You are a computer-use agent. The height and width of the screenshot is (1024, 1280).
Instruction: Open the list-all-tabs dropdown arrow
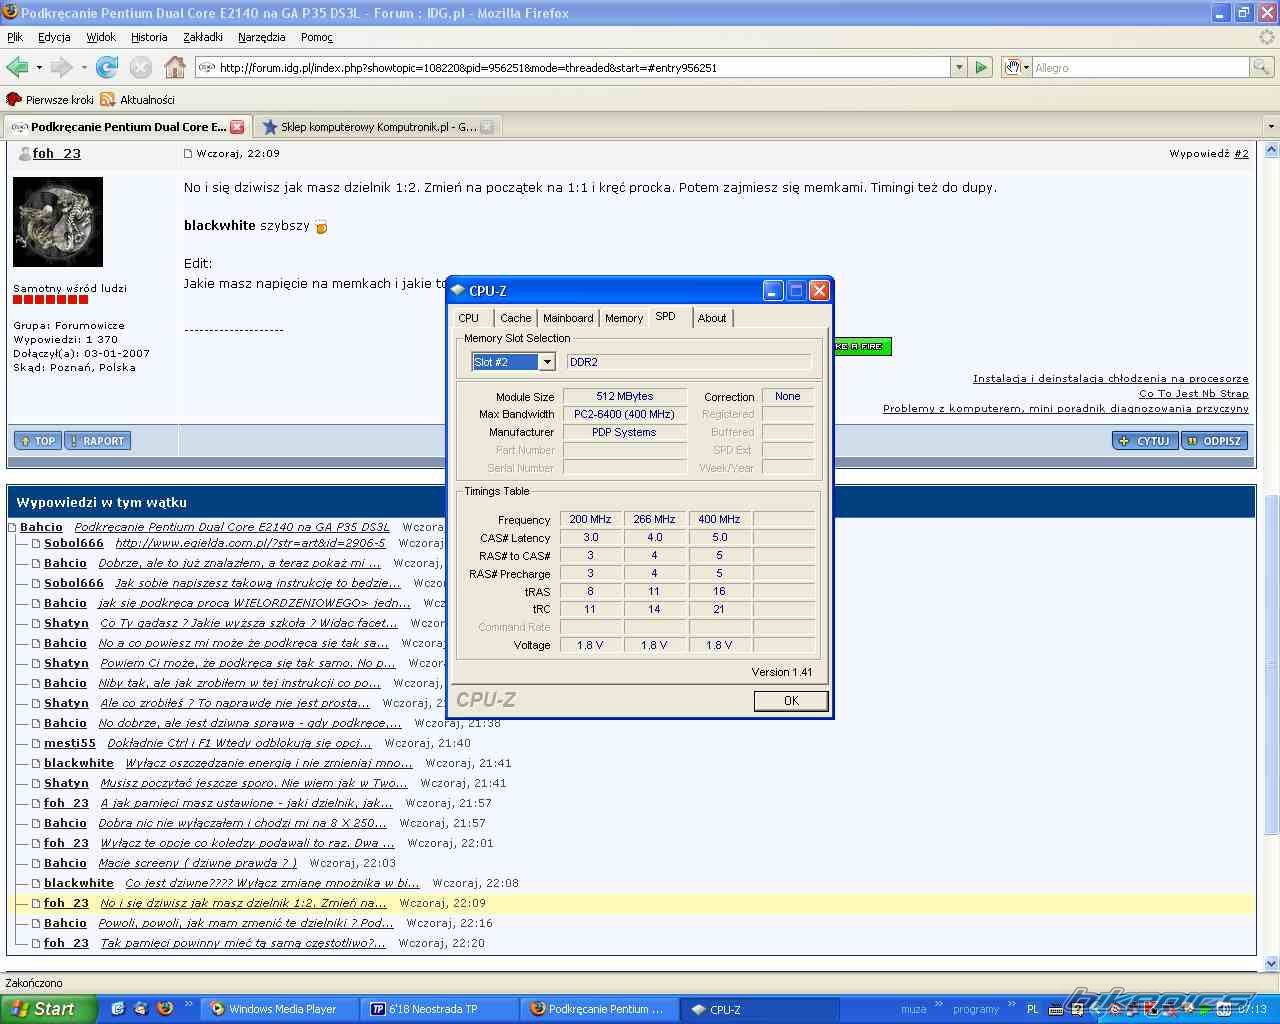pos(1271,127)
